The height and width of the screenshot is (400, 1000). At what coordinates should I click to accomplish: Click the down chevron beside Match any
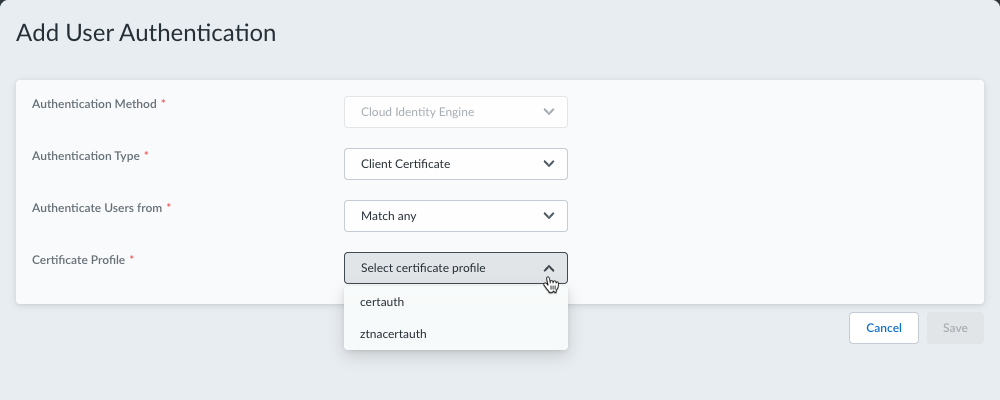point(548,216)
